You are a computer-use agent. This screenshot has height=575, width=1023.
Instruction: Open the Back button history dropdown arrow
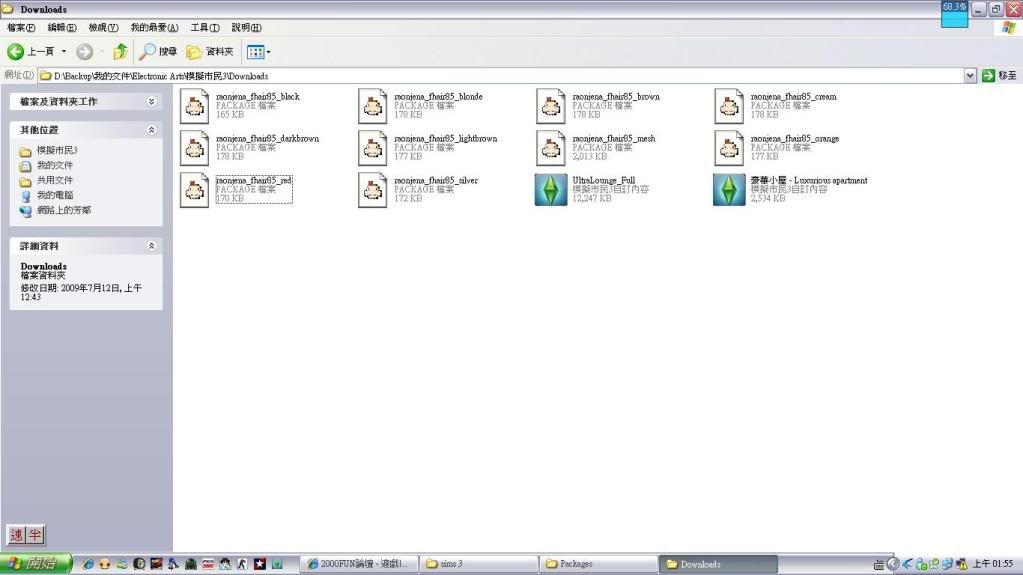[64, 51]
